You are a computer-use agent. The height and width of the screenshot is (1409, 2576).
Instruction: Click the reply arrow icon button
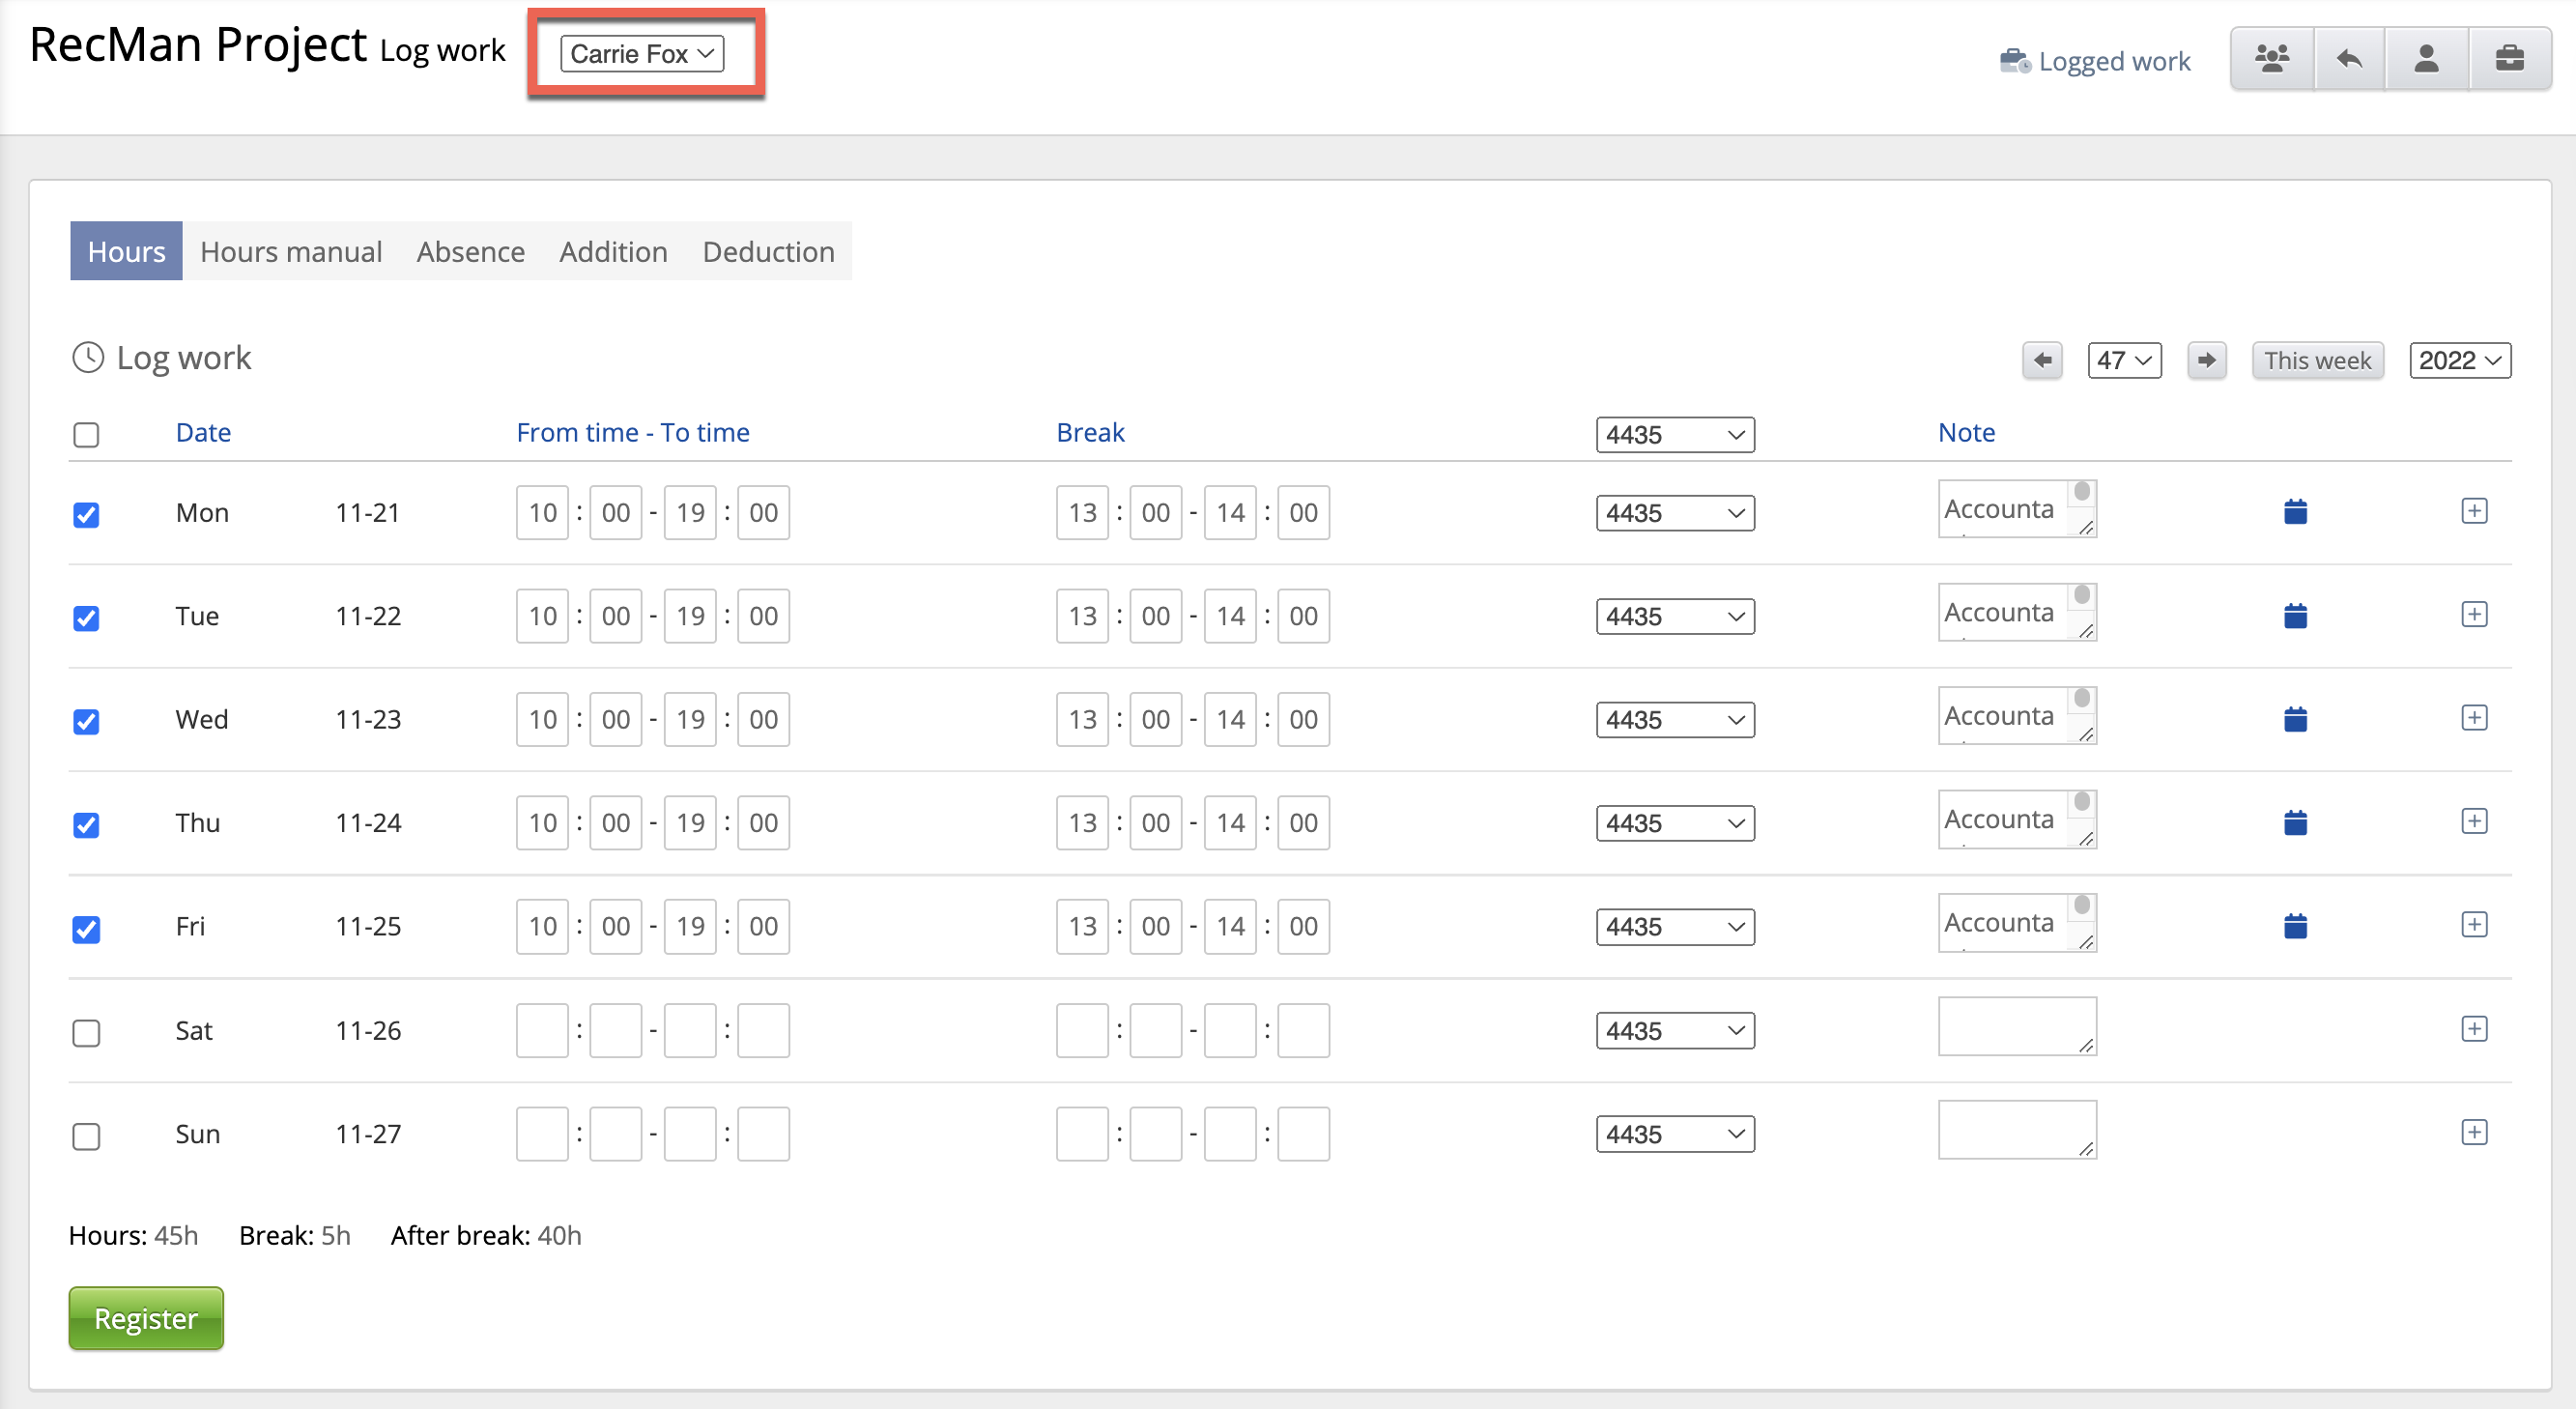[x=2349, y=59]
